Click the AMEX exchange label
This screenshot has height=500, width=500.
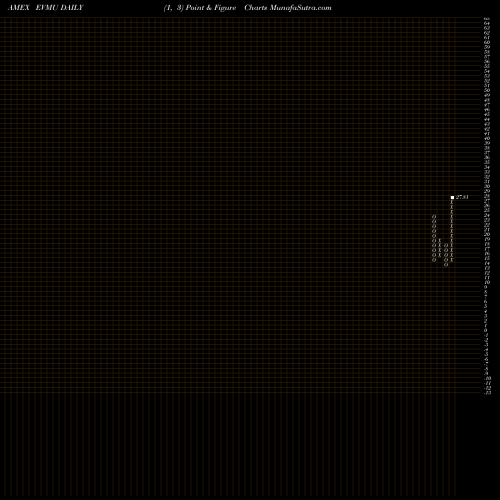click(19, 8)
